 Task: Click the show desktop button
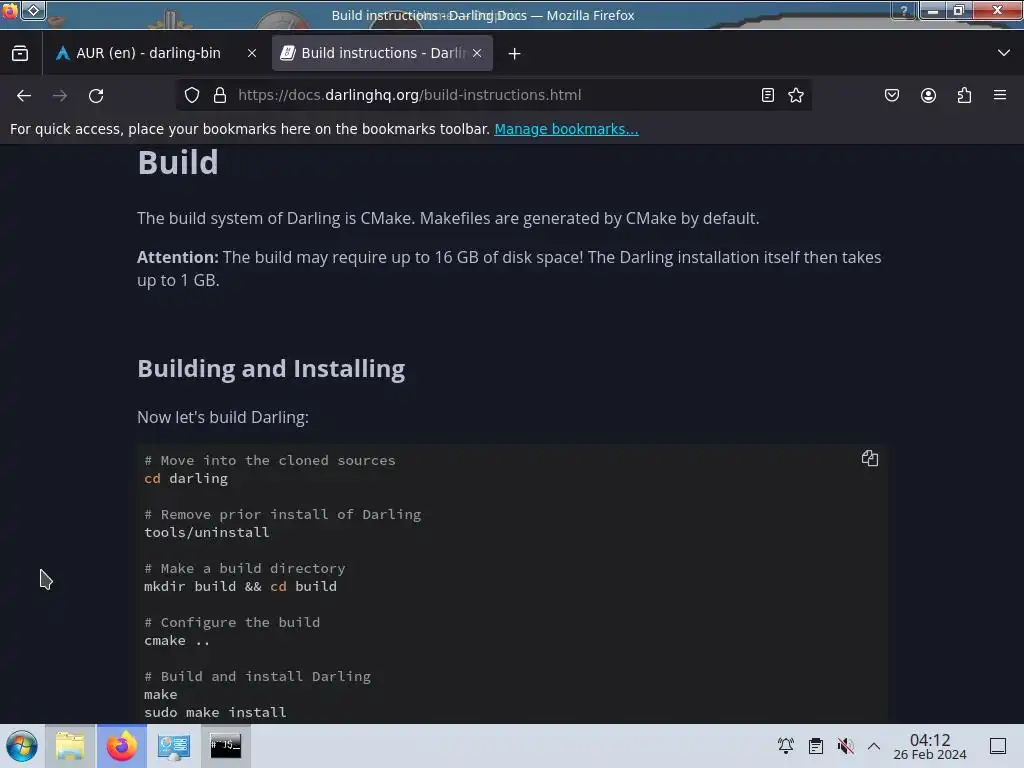click(x=998, y=746)
